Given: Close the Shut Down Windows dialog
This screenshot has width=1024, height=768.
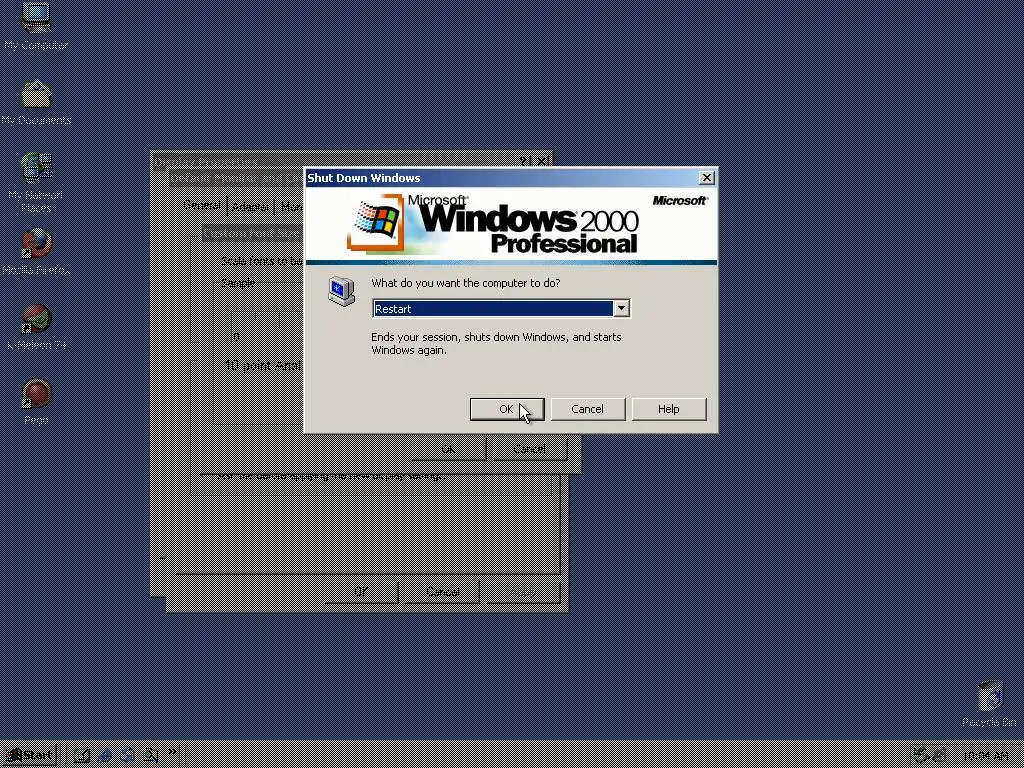Looking at the screenshot, I should 706,178.
